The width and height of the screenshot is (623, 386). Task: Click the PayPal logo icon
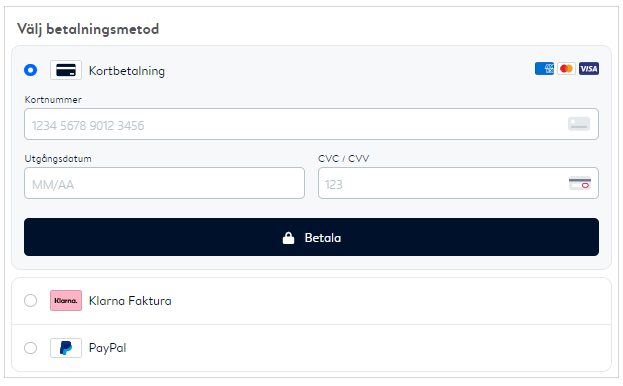[66, 348]
